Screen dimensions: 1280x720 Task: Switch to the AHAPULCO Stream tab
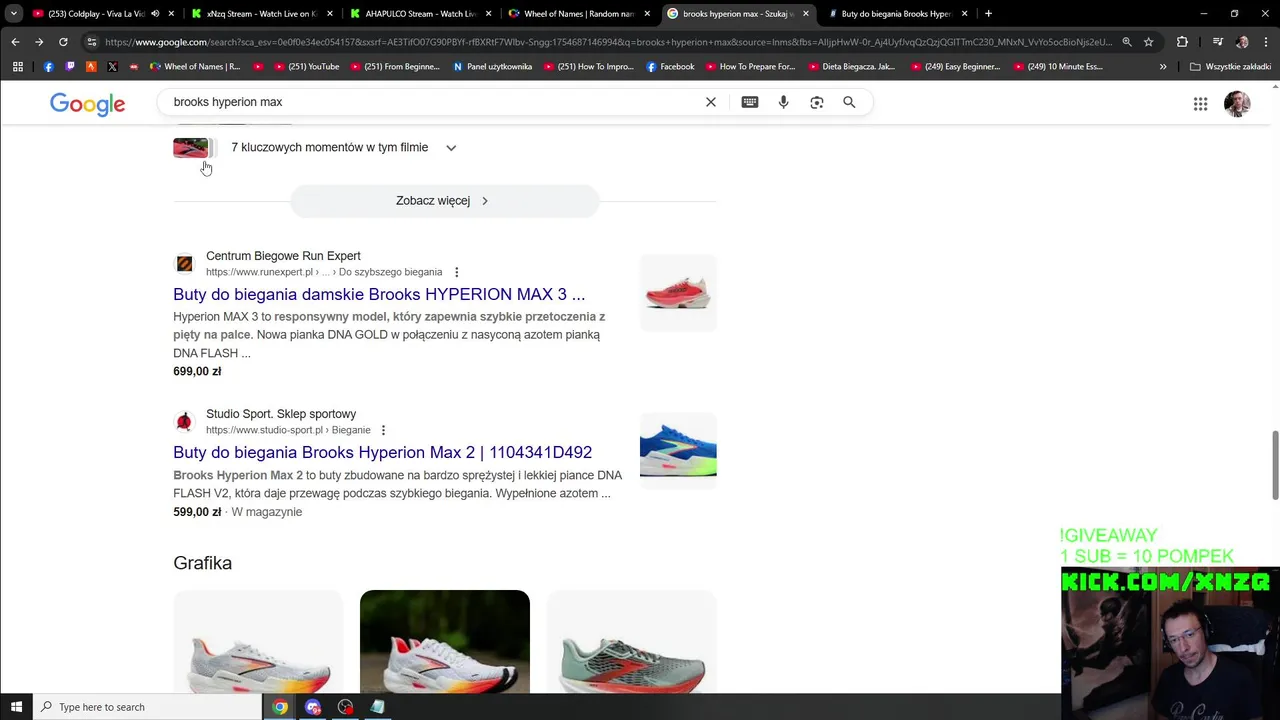[x=420, y=14]
